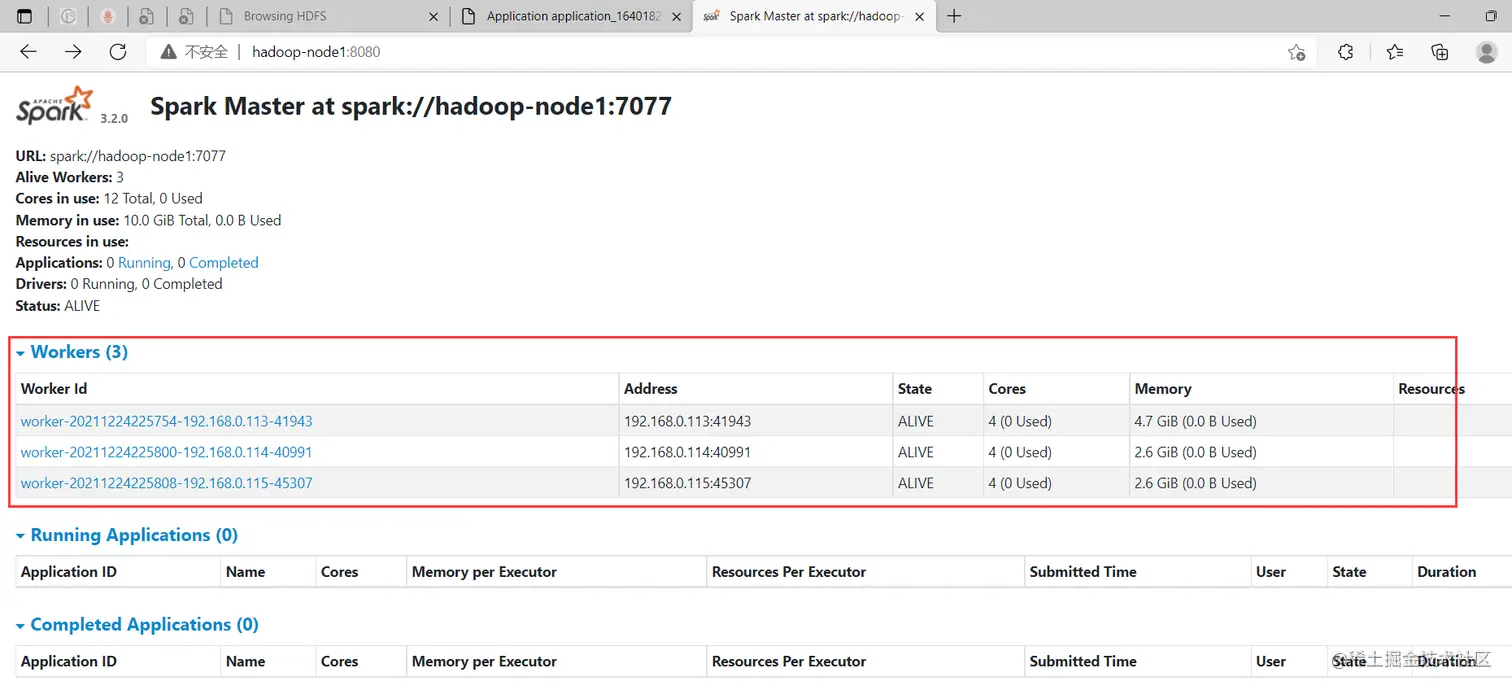Switch to the Application application_1640182 tab

570,16
